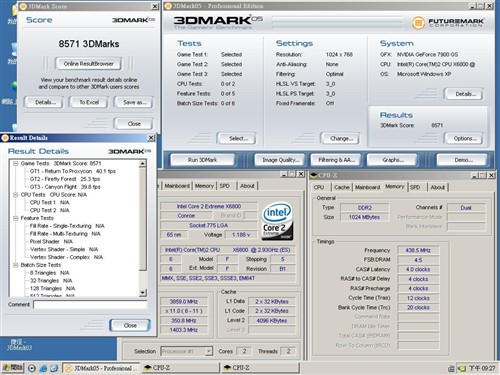Click the 8571 3DMarks score text
500x375 pixels.
89,44
